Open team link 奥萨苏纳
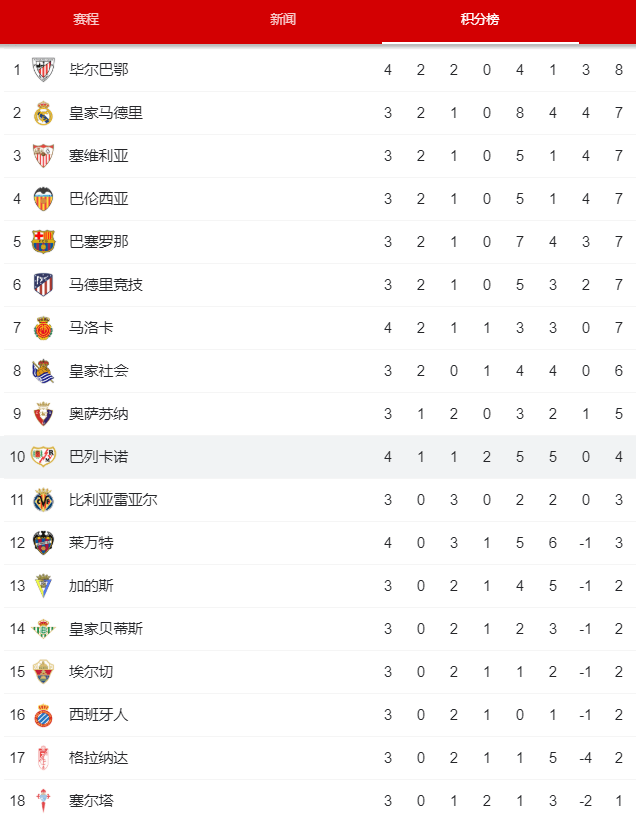Screen dimensions: 636x818 click(x=99, y=414)
